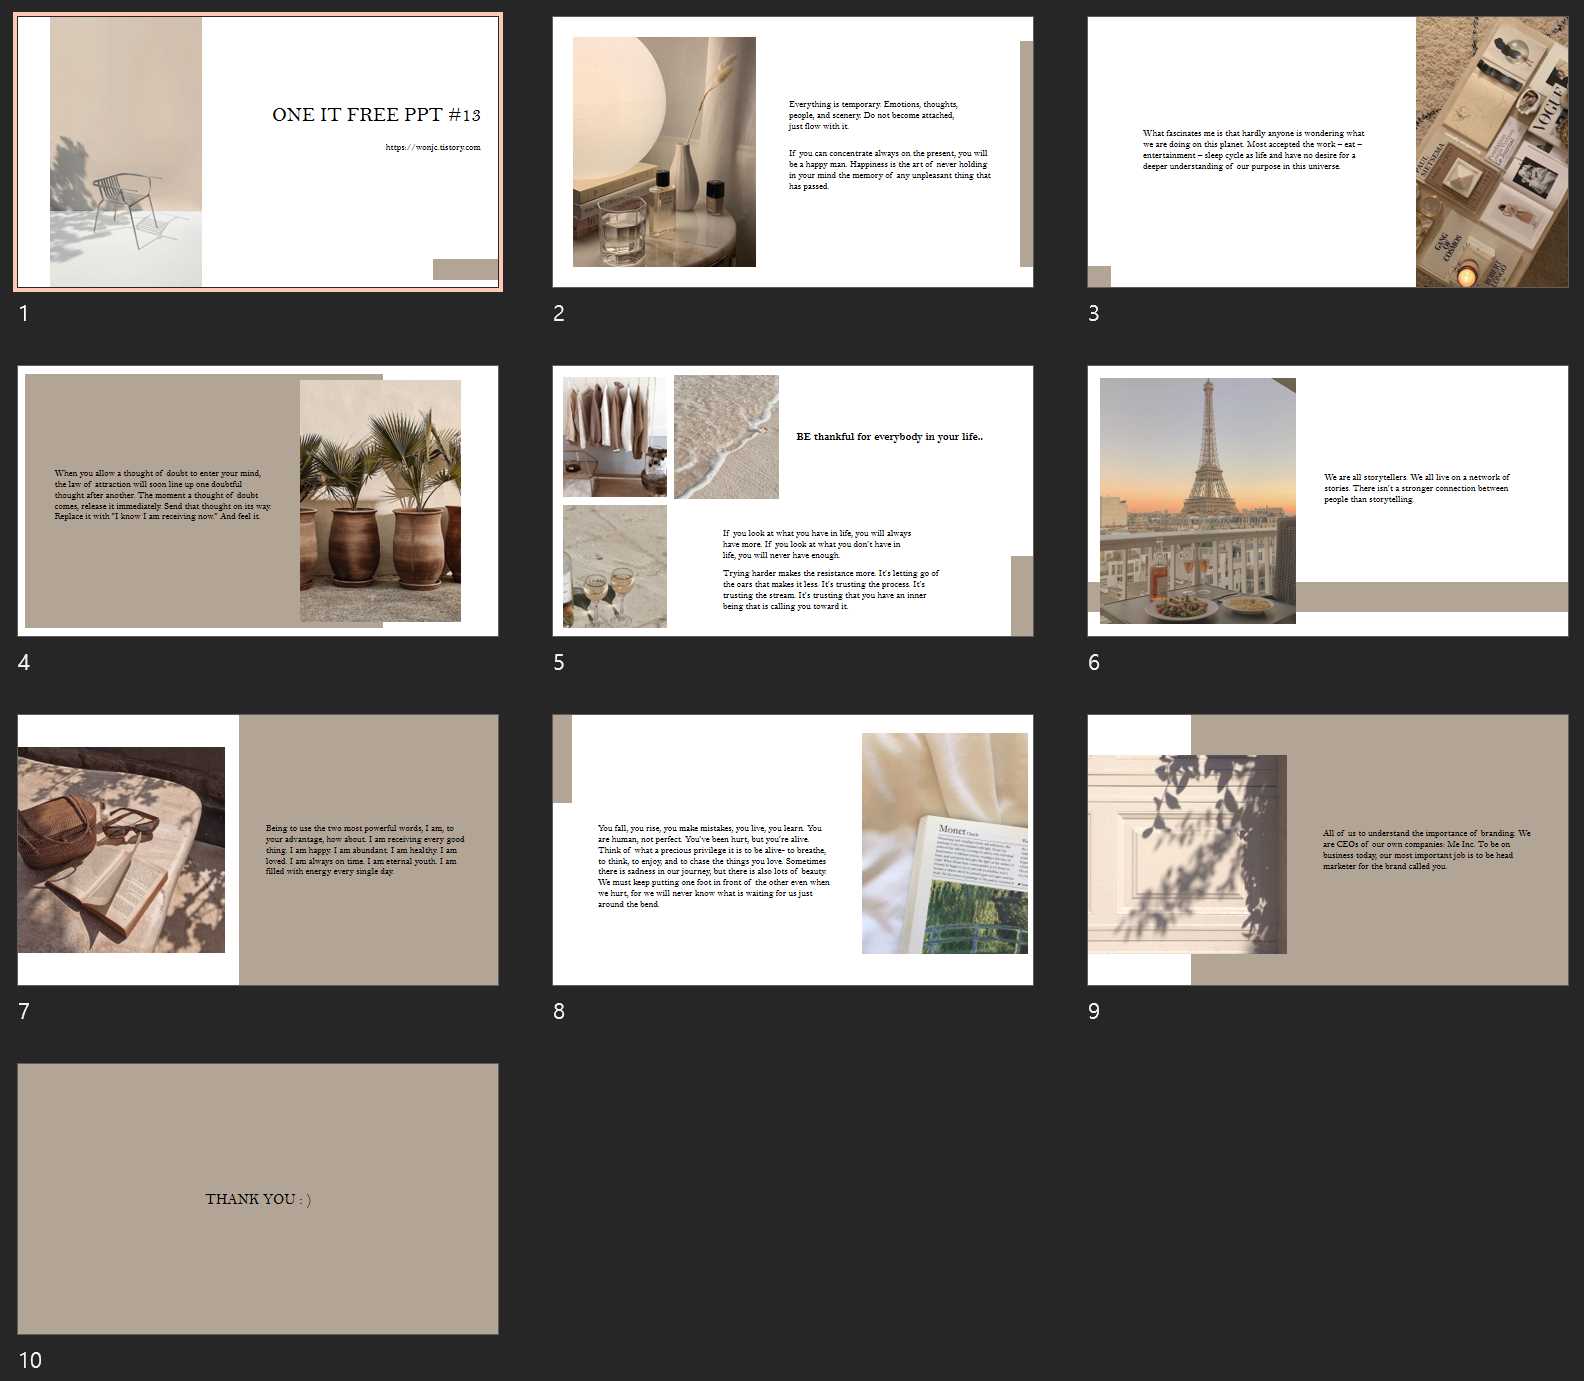Image resolution: width=1584 pixels, height=1381 pixels.
Task: Click the 'ONE IT FREE PPT #13' title text
Action: 376,115
